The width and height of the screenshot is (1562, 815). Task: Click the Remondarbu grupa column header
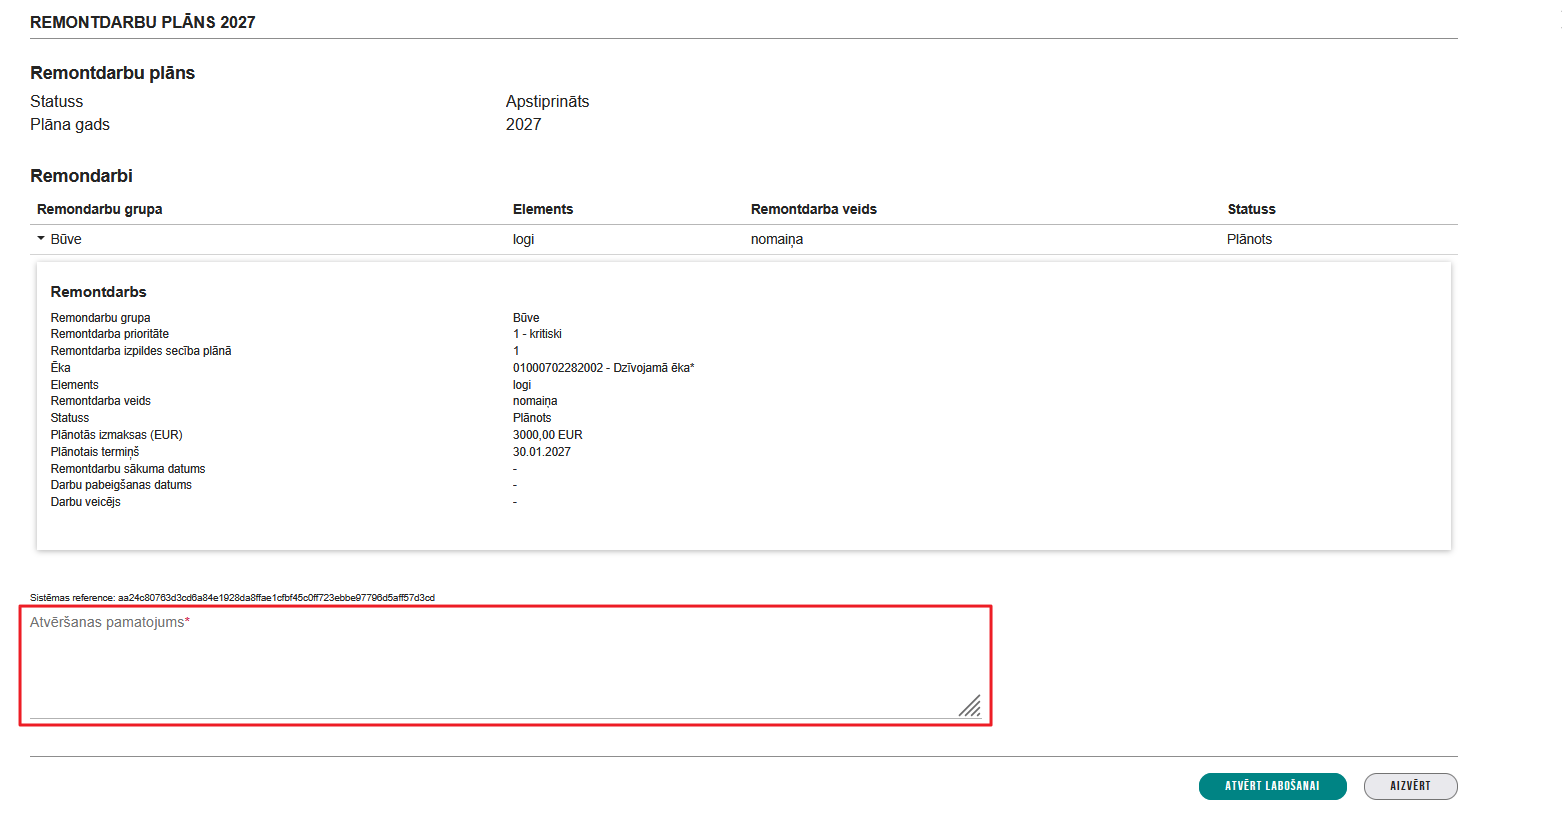(x=100, y=209)
